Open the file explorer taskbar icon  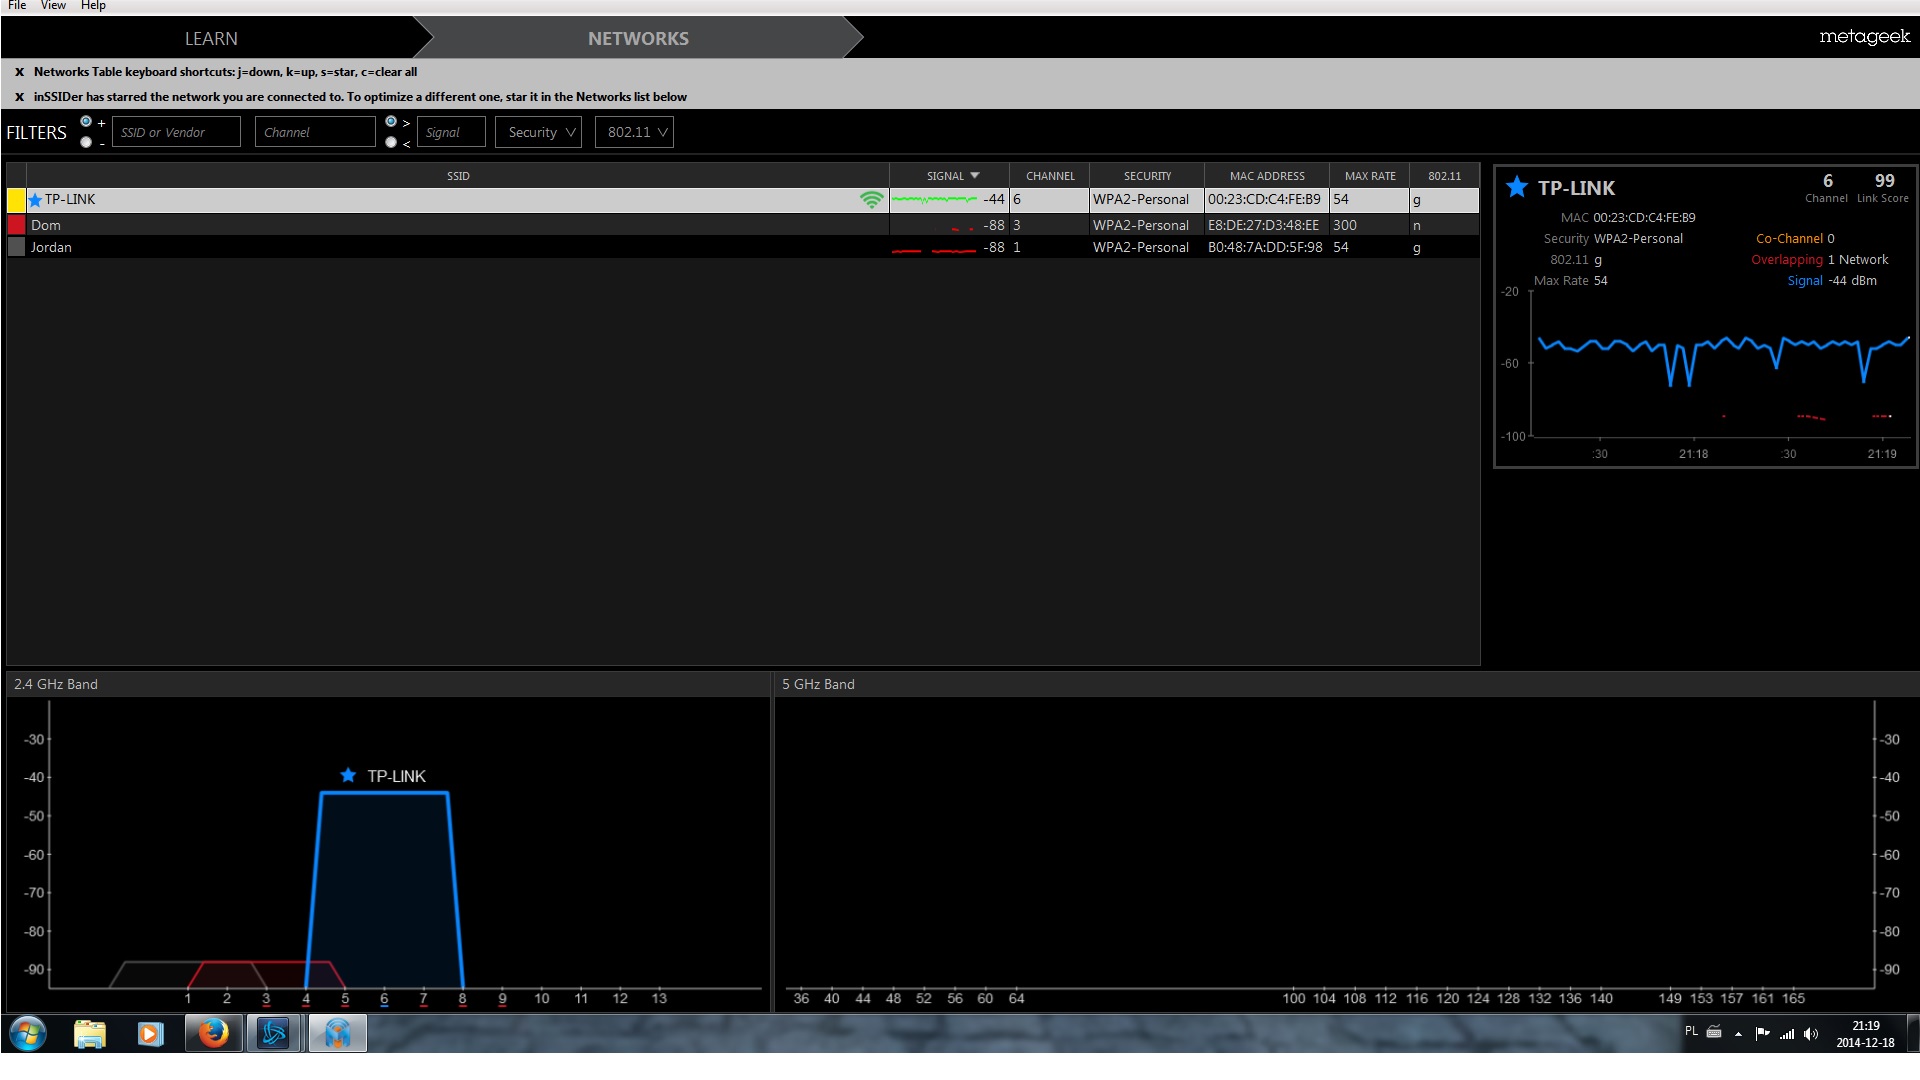pyautogui.click(x=90, y=1033)
